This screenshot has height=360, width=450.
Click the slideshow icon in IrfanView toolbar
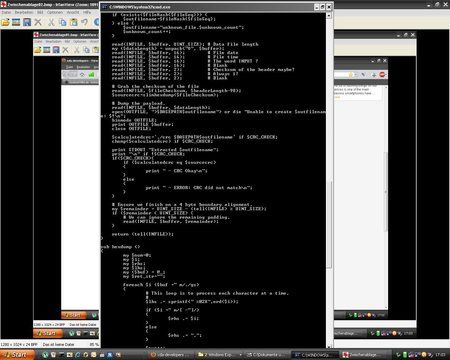(x=16, y=22)
